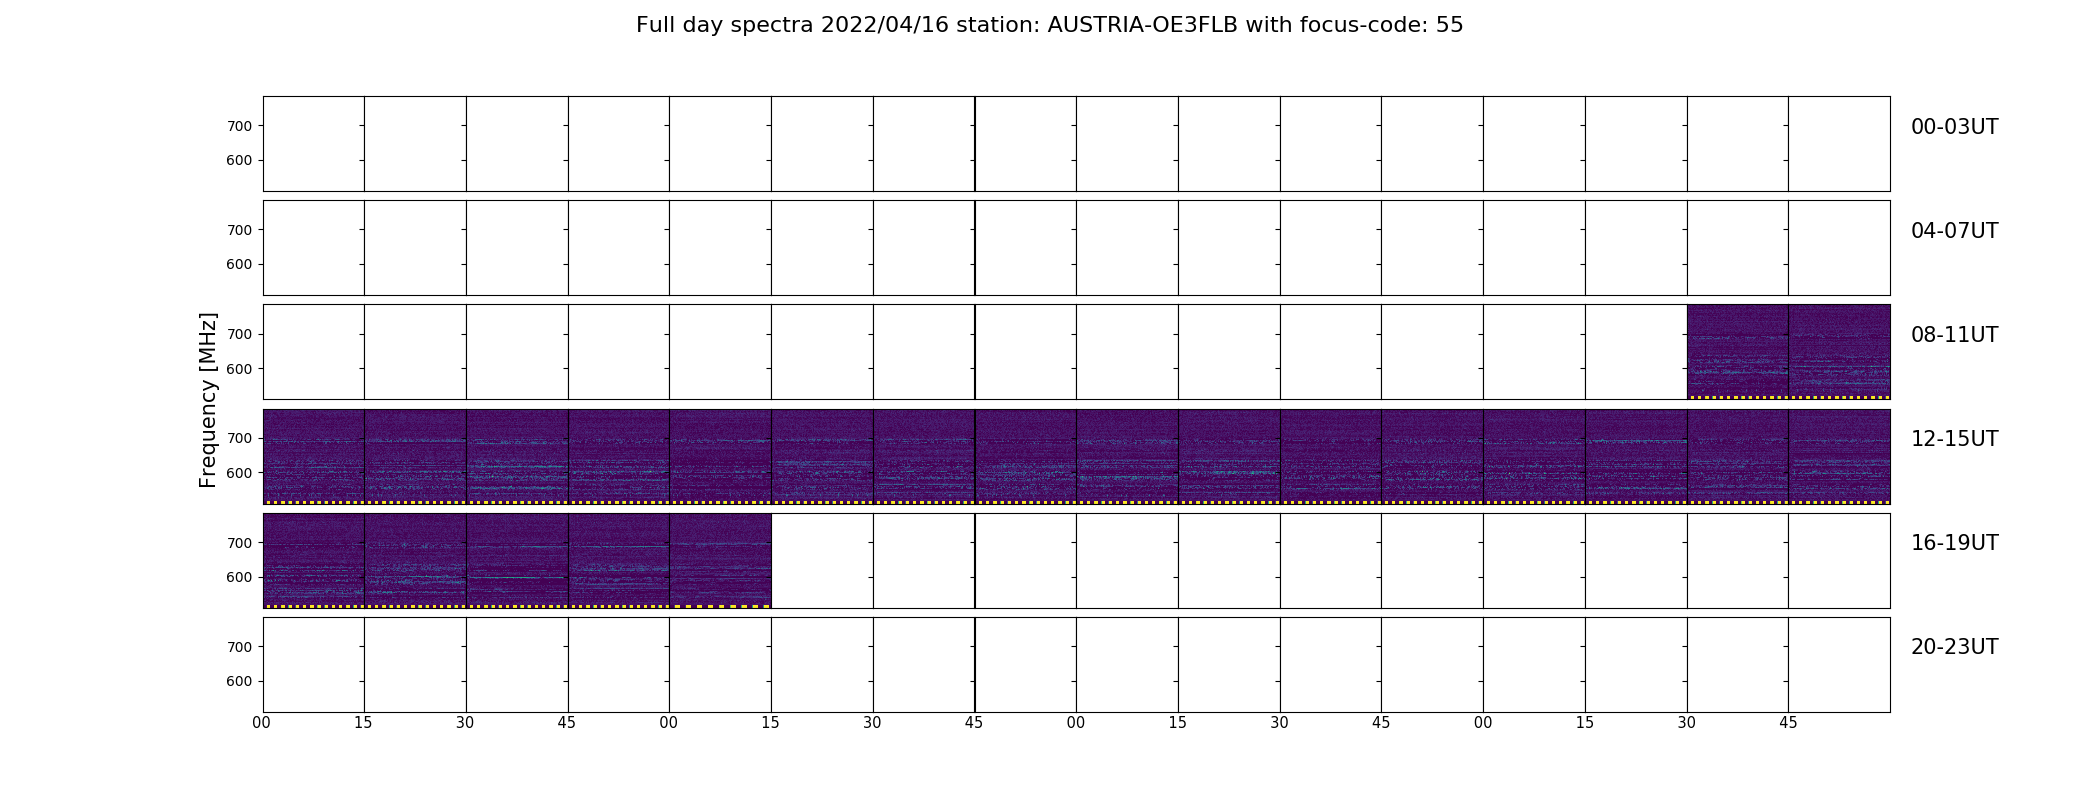
Task: Open the 16:15 spectrogram panel in 16-19UT row
Action: click(415, 560)
